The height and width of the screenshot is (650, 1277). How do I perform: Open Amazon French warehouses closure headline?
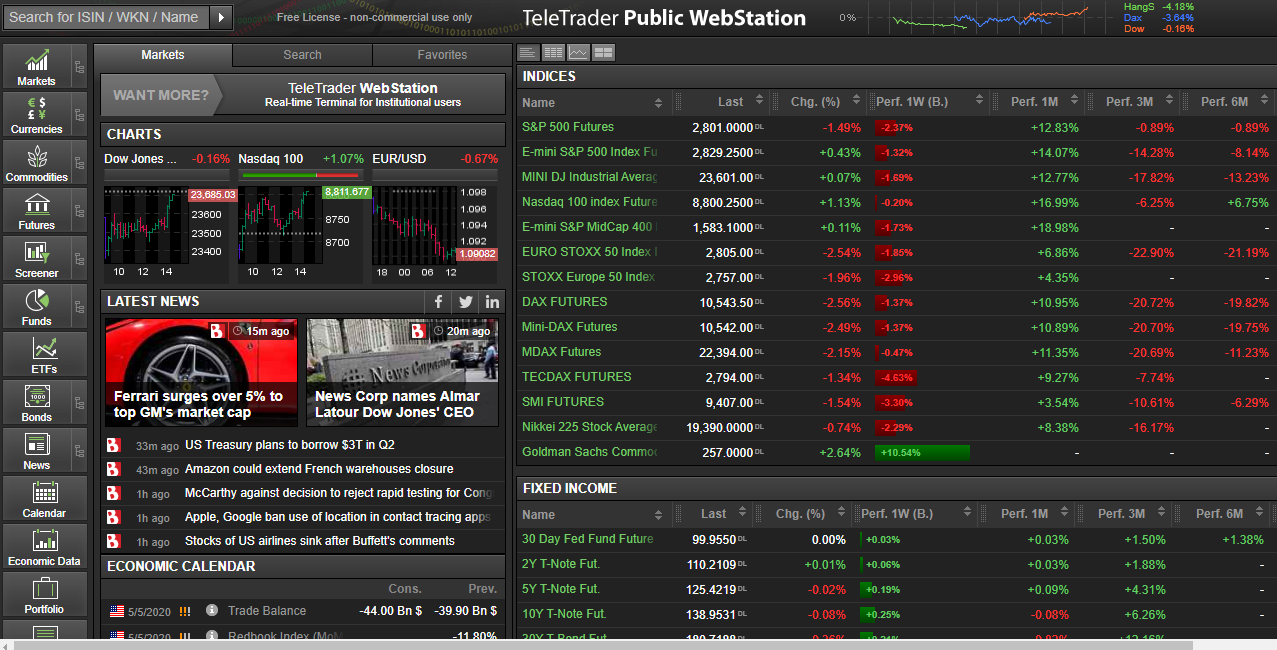point(319,469)
